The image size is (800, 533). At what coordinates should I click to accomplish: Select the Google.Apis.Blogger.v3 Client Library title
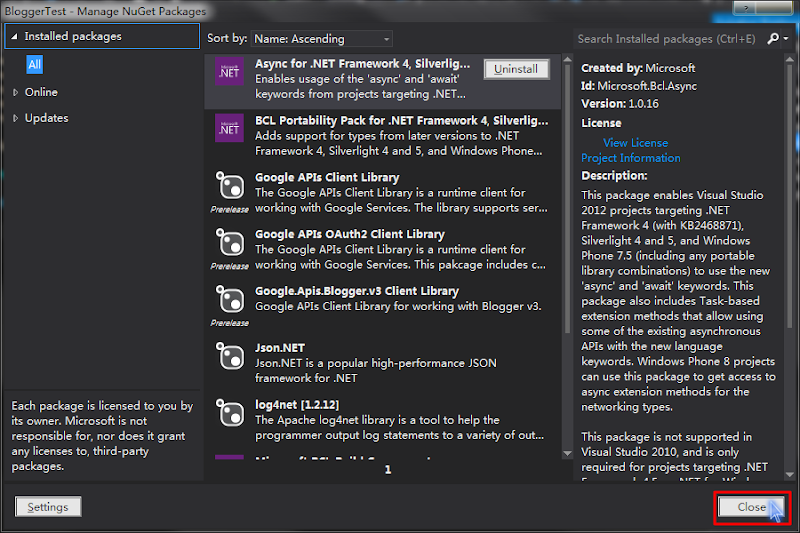tap(357, 291)
